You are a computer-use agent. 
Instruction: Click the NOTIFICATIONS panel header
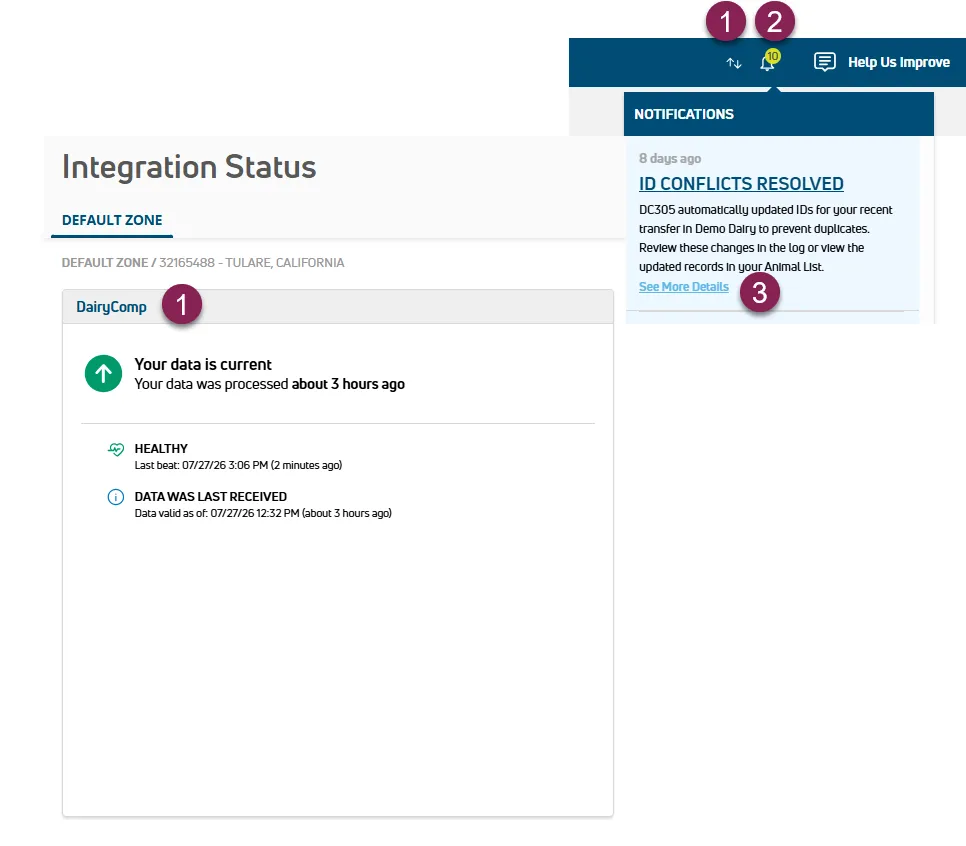coord(779,114)
